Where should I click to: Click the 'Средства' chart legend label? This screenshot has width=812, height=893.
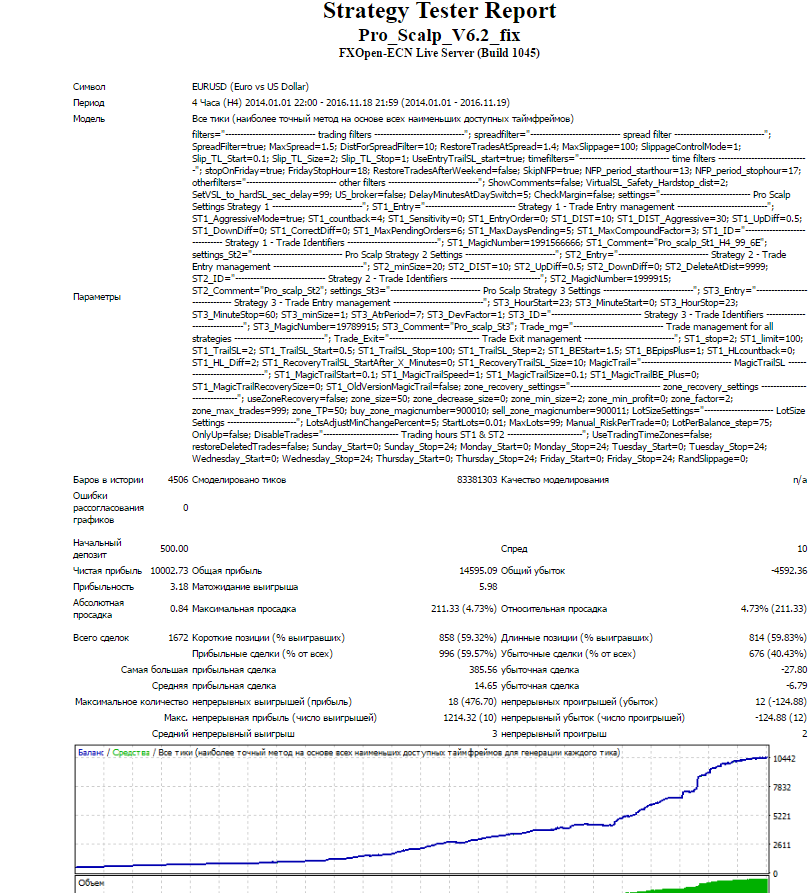(131, 753)
